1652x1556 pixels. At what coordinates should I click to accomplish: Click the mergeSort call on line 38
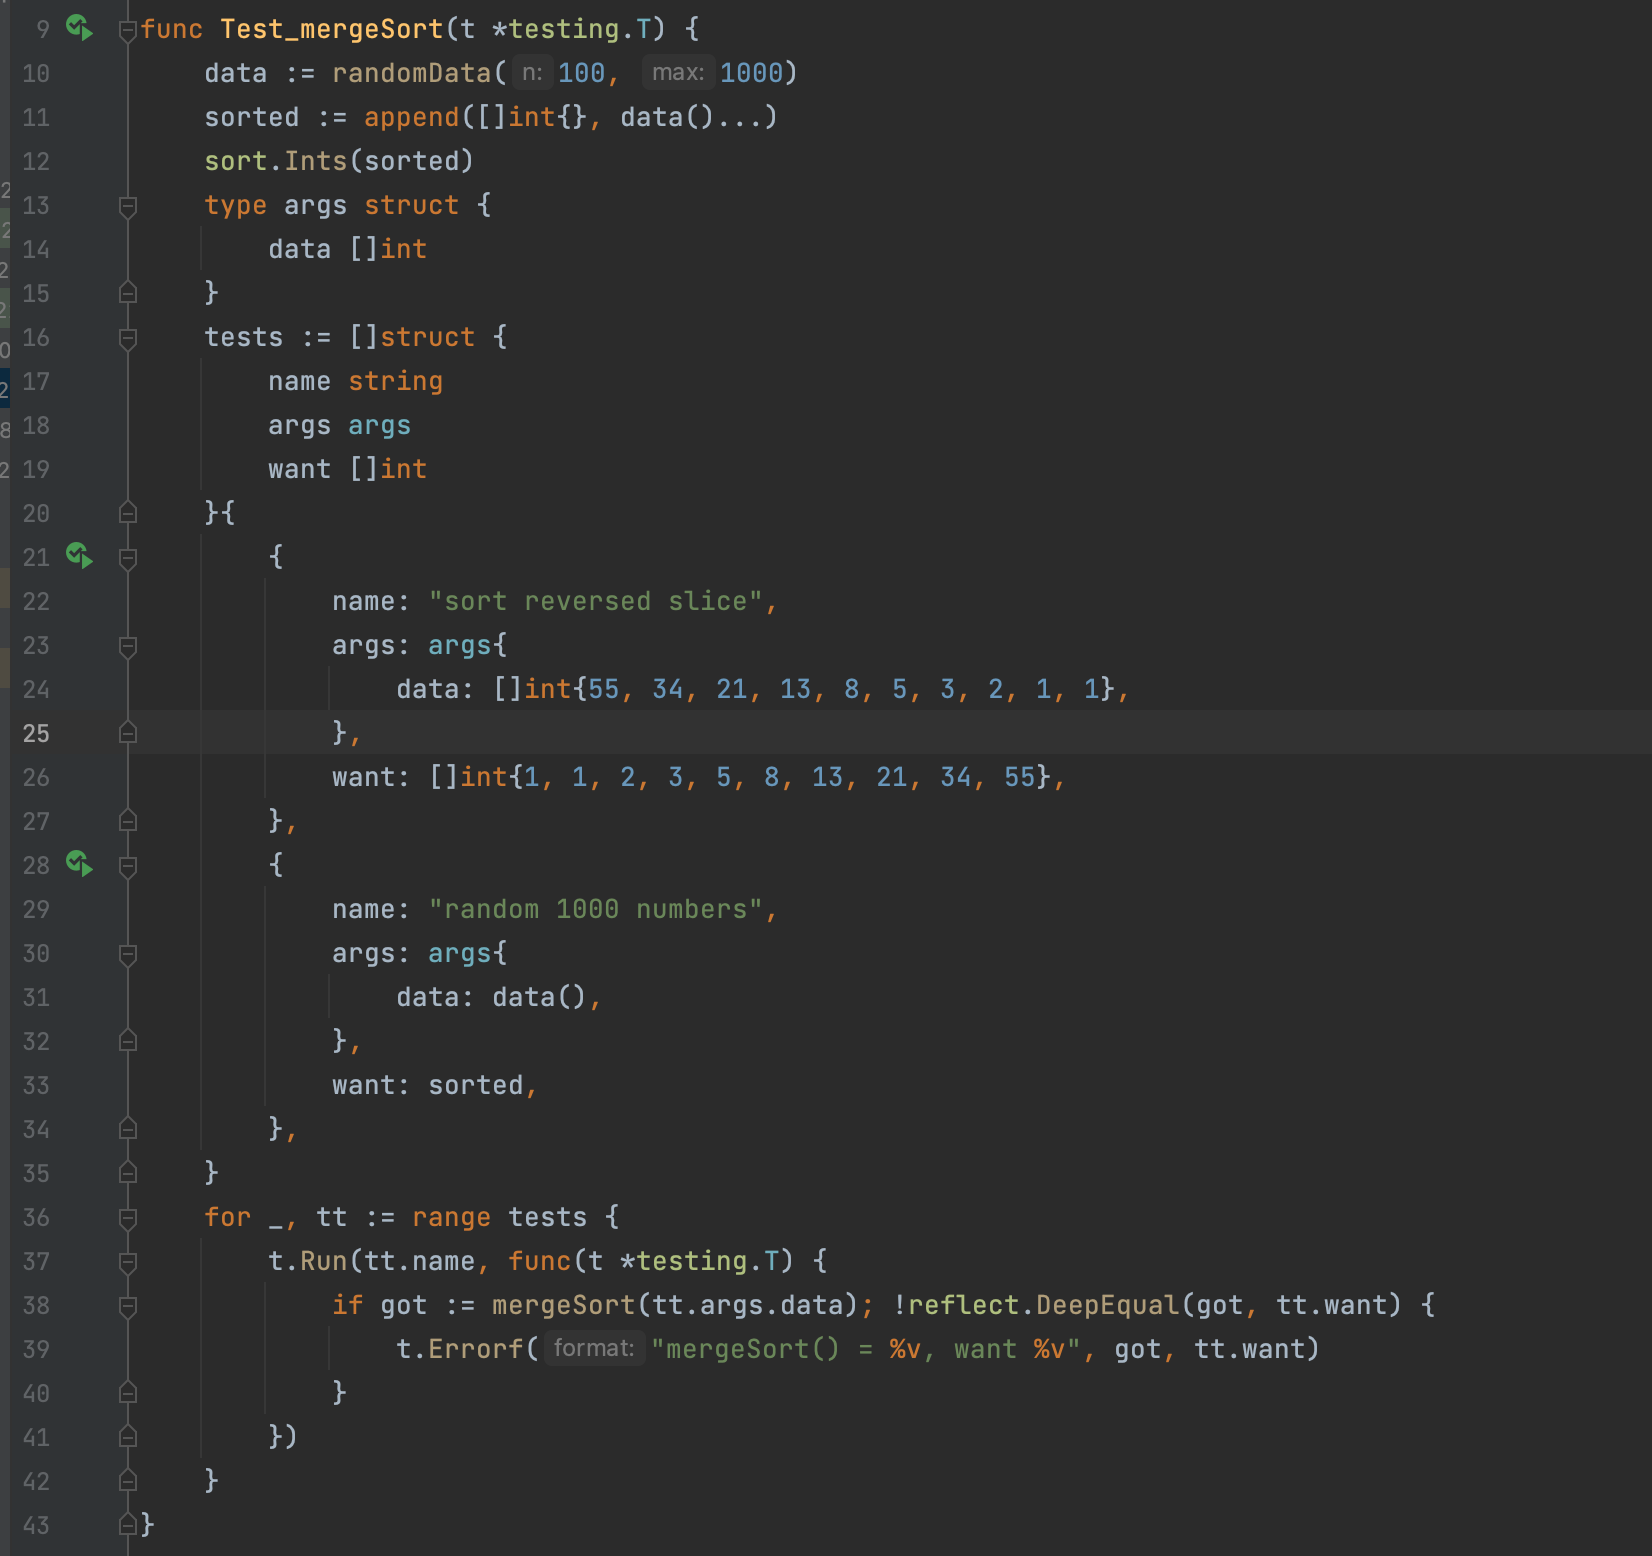(563, 1305)
